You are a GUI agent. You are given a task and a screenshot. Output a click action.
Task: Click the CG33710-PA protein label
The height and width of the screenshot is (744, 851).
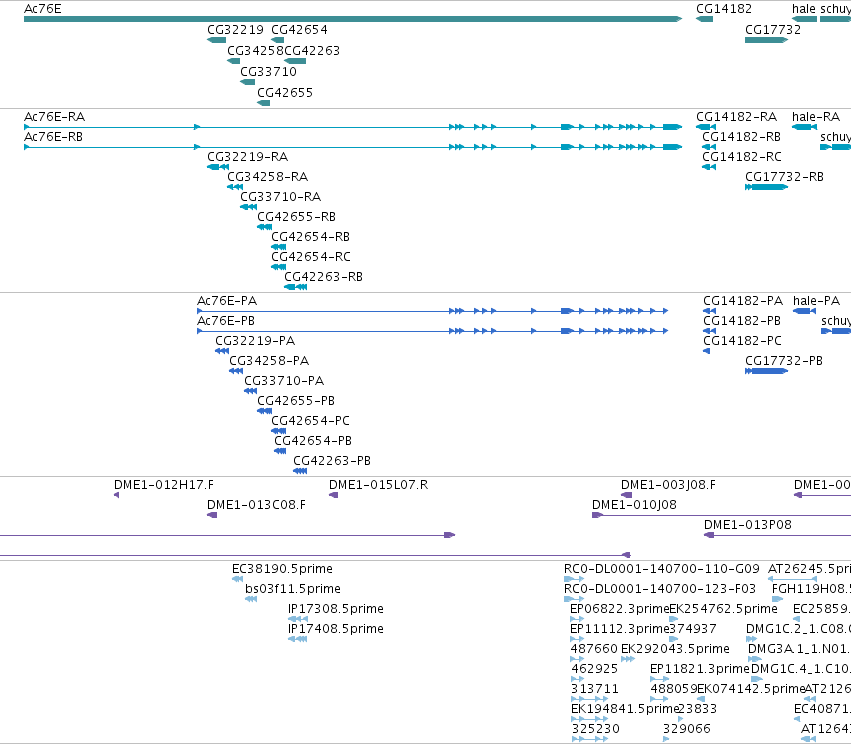pos(284,381)
